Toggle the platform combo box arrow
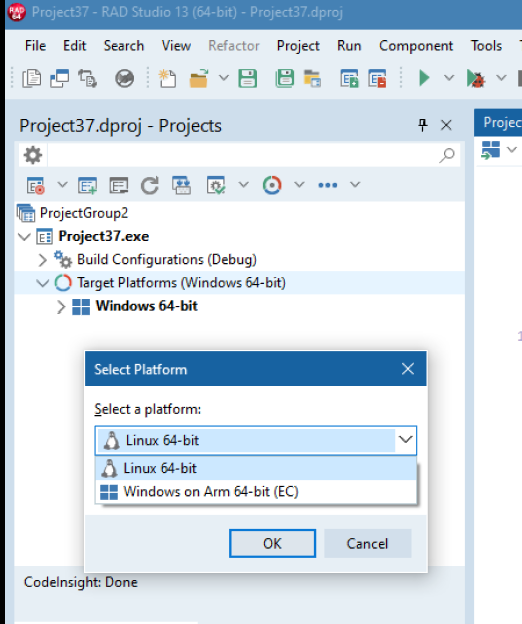The image size is (522, 624). (405, 440)
